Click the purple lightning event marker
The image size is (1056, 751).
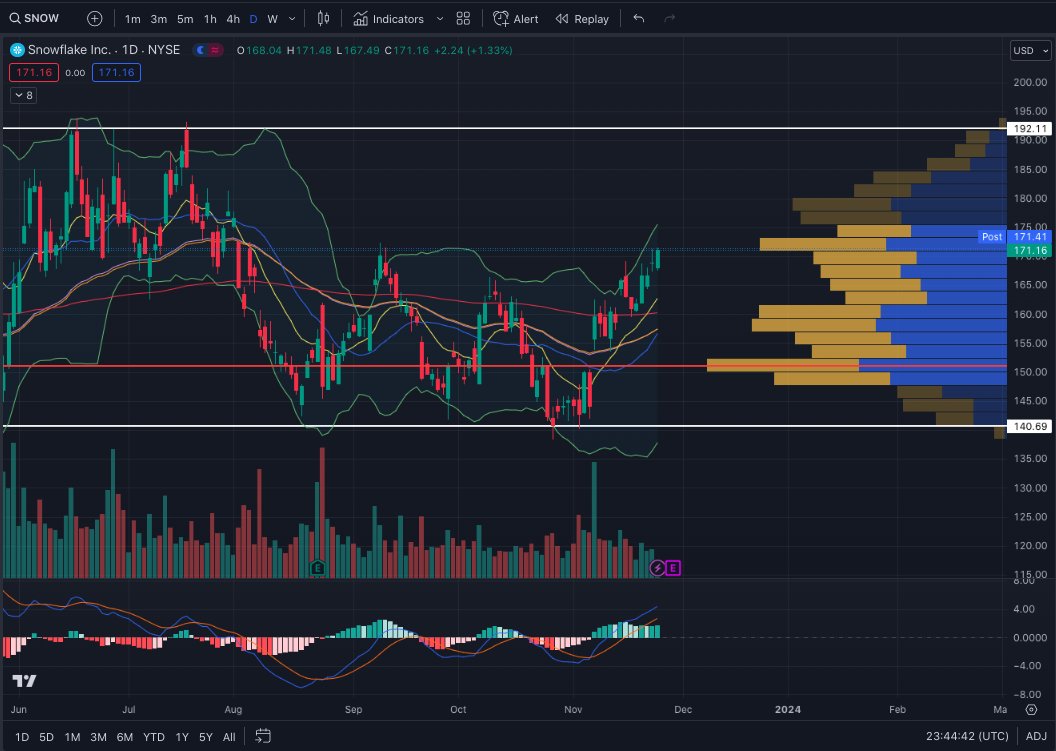pyautogui.click(x=657, y=568)
